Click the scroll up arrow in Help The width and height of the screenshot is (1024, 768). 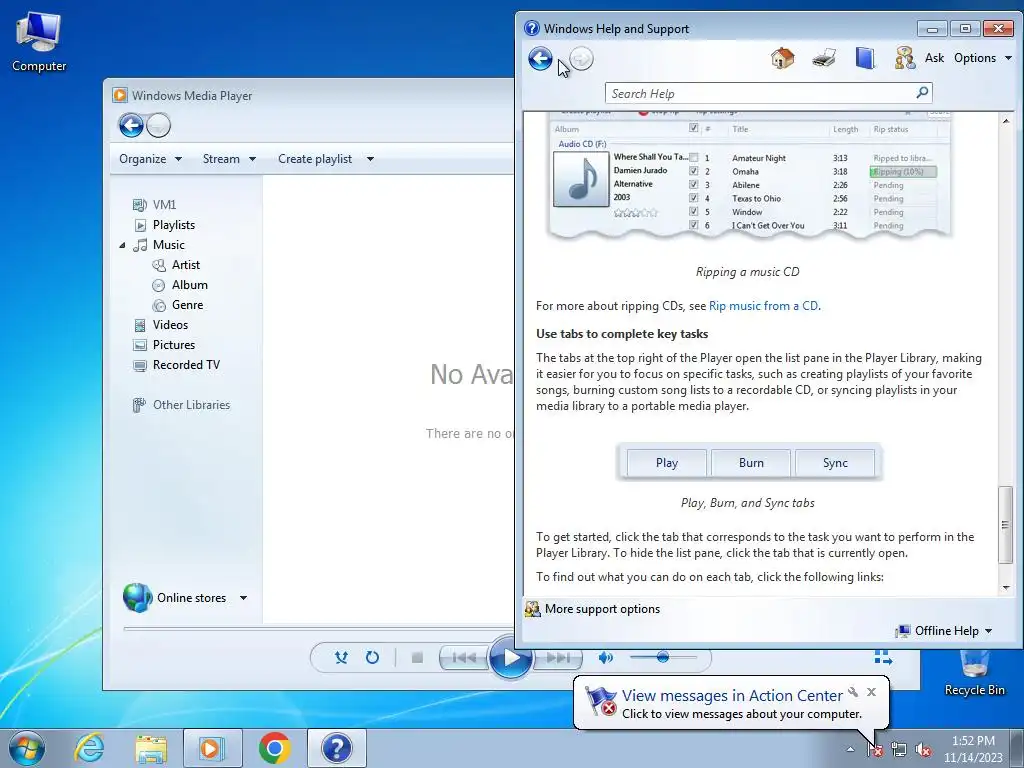pyautogui.click(x=1006, y=121)
